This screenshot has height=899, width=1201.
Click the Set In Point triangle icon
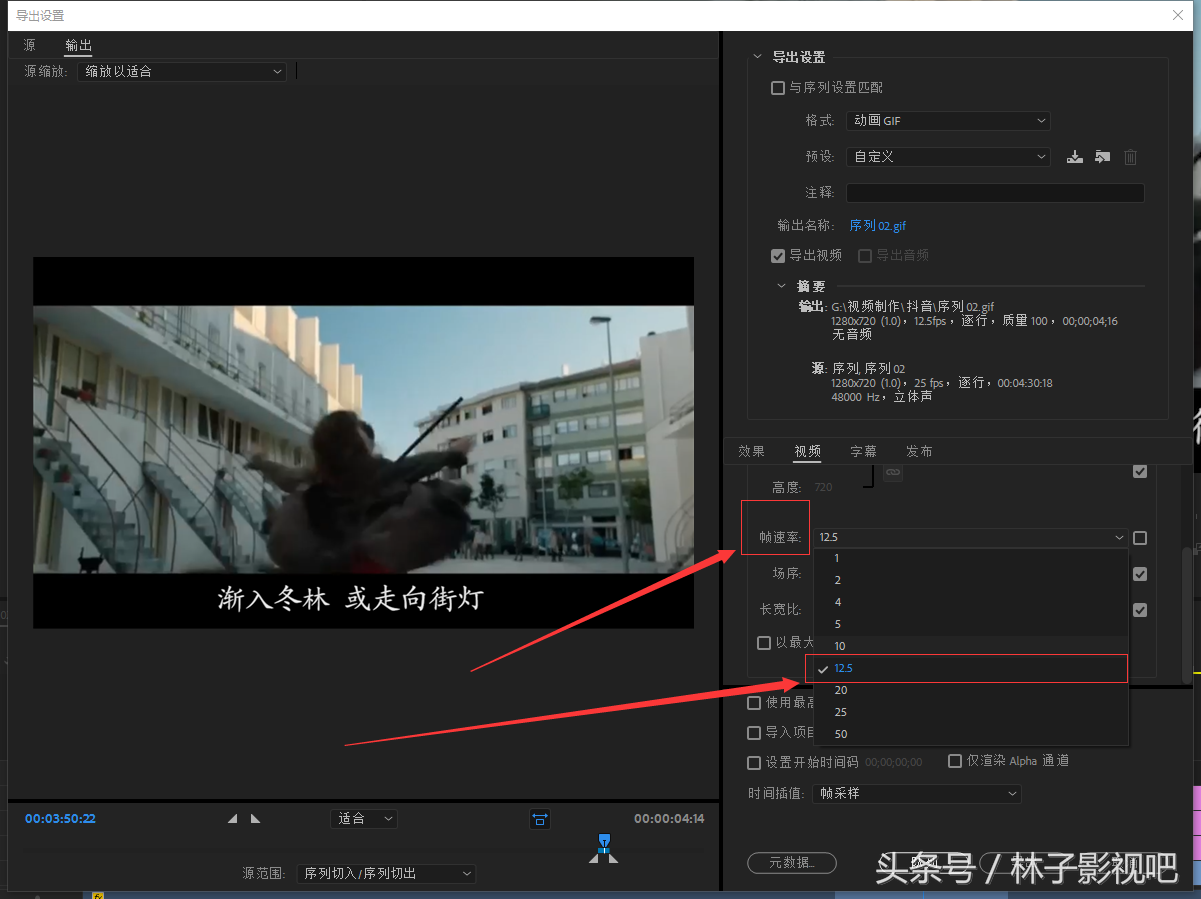point(233,818)
